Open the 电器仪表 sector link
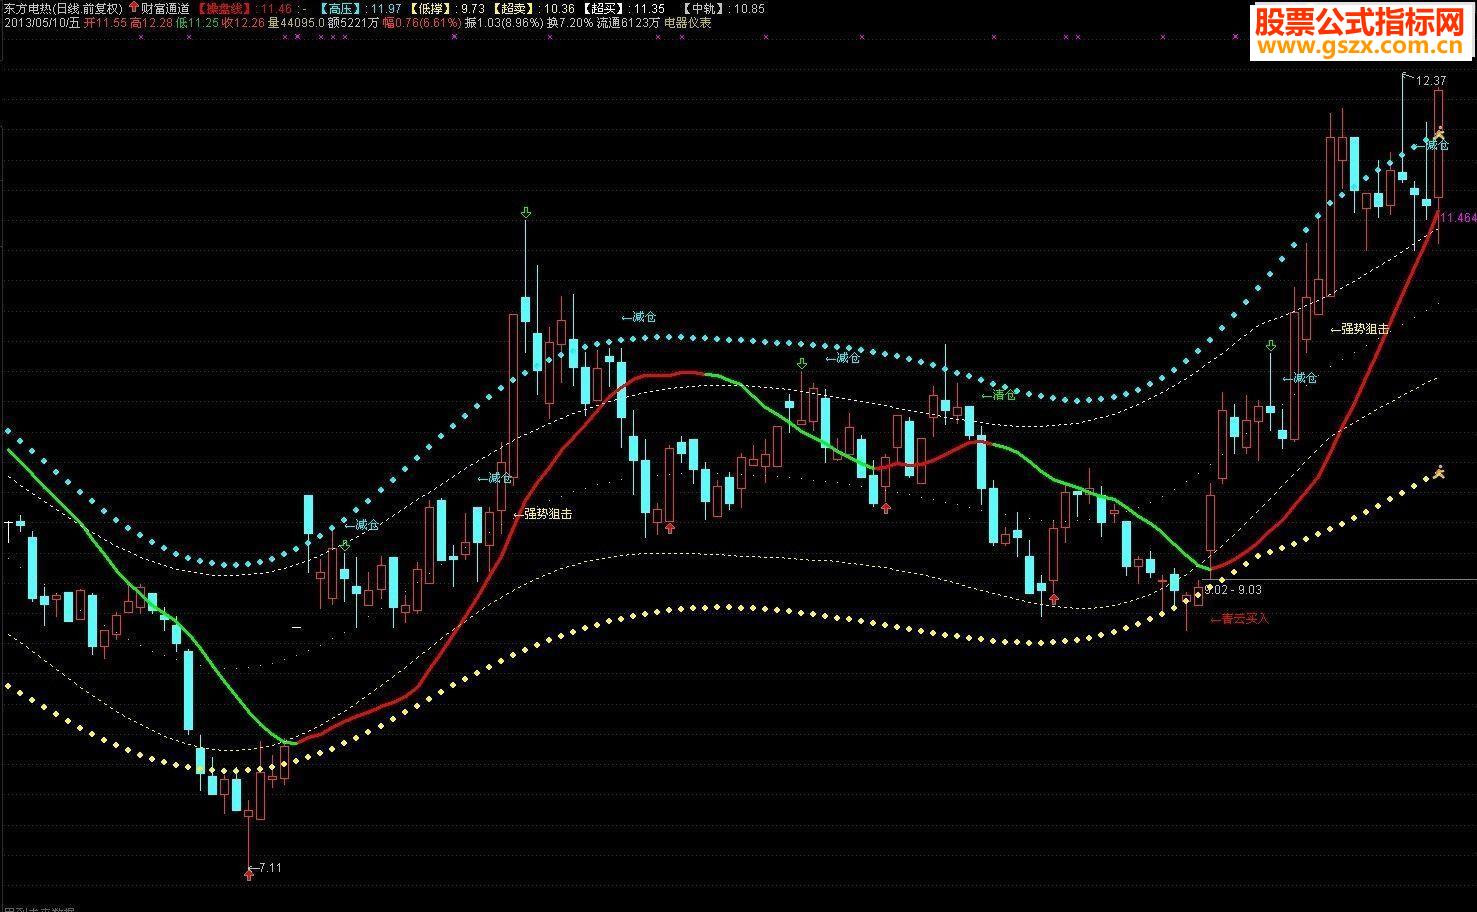The width and height of the screenshot is (1477, 912). click(x=688, y=22)
